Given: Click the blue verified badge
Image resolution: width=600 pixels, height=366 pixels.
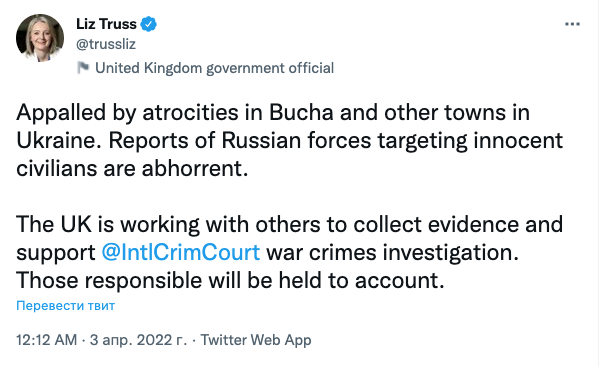Looking at the screenshot, I should [148, 24].
